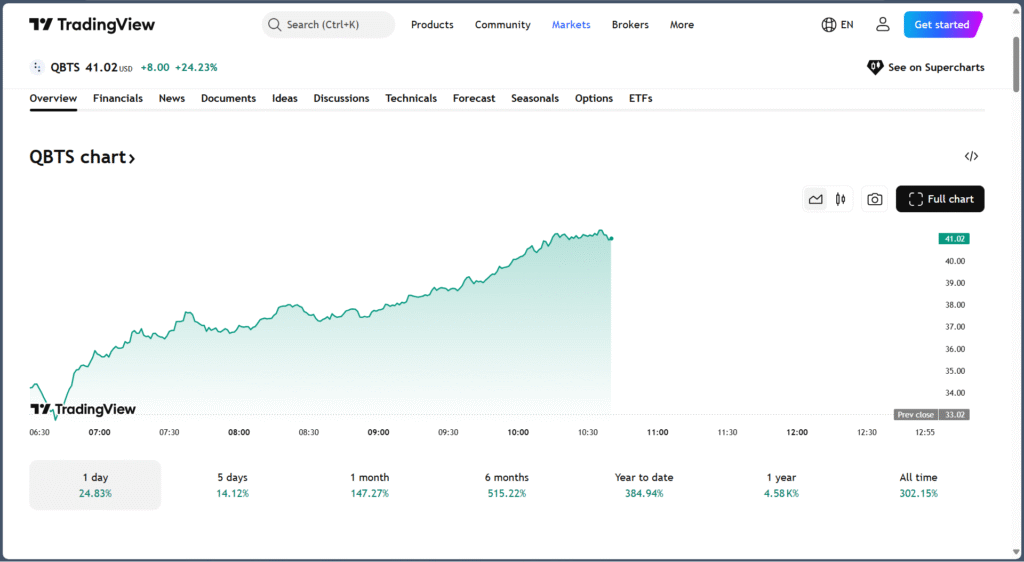Screen dimensions: 1024x562
Task: Switch to the Financials tab
Action: click(x=118, y=98)
